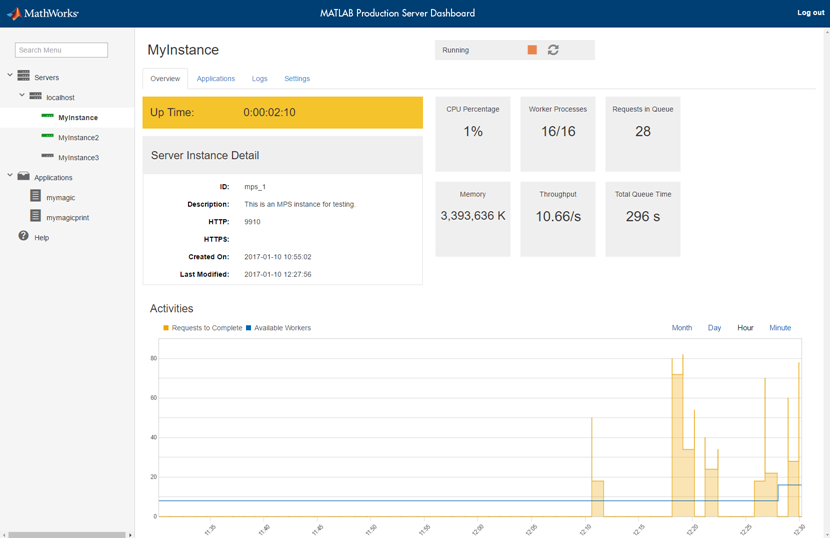Click the Servers rack icon
Screen dimensions: 830x538
pos(23,75)
